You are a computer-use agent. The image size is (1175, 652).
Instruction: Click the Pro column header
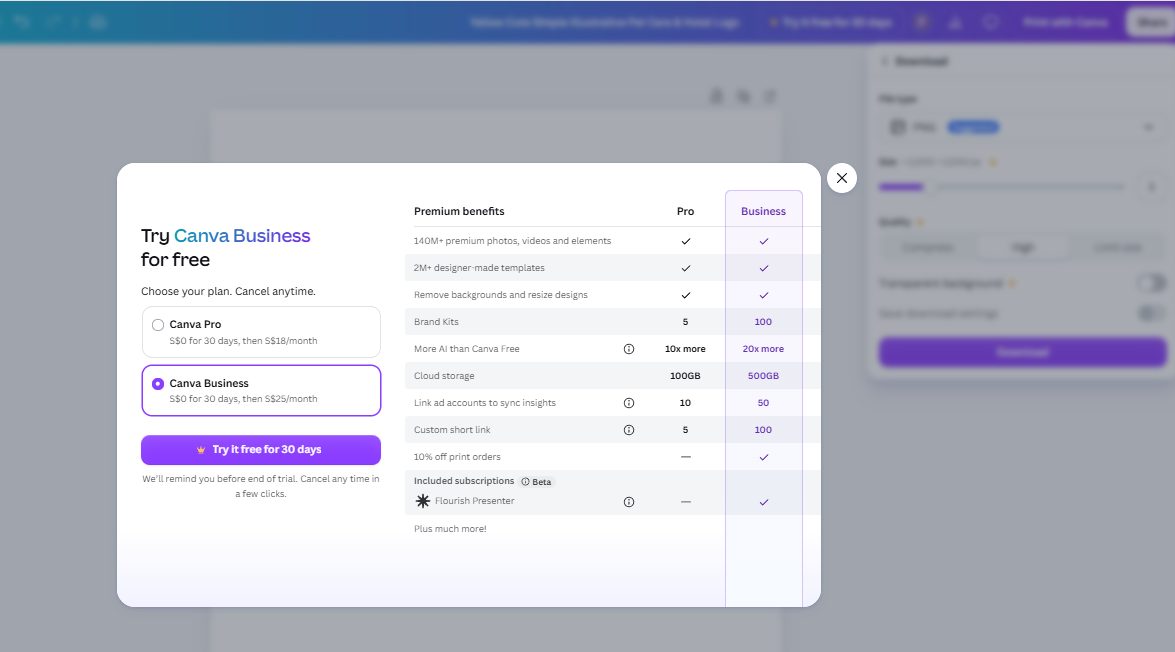[685, 211]
